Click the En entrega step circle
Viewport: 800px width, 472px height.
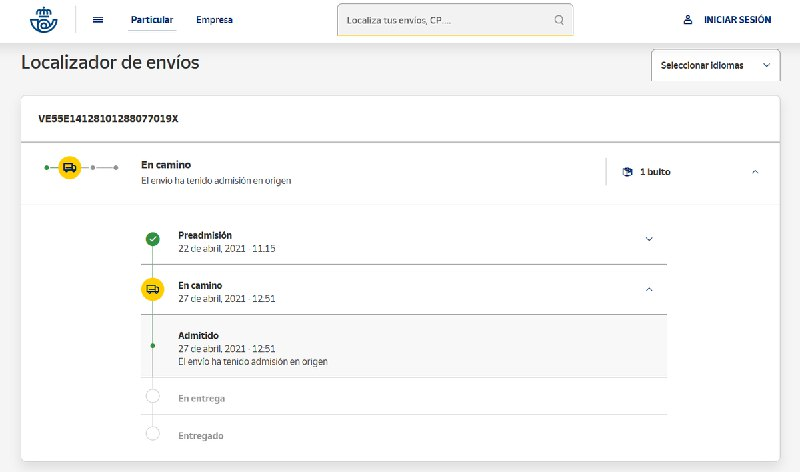tap(153, 396)
